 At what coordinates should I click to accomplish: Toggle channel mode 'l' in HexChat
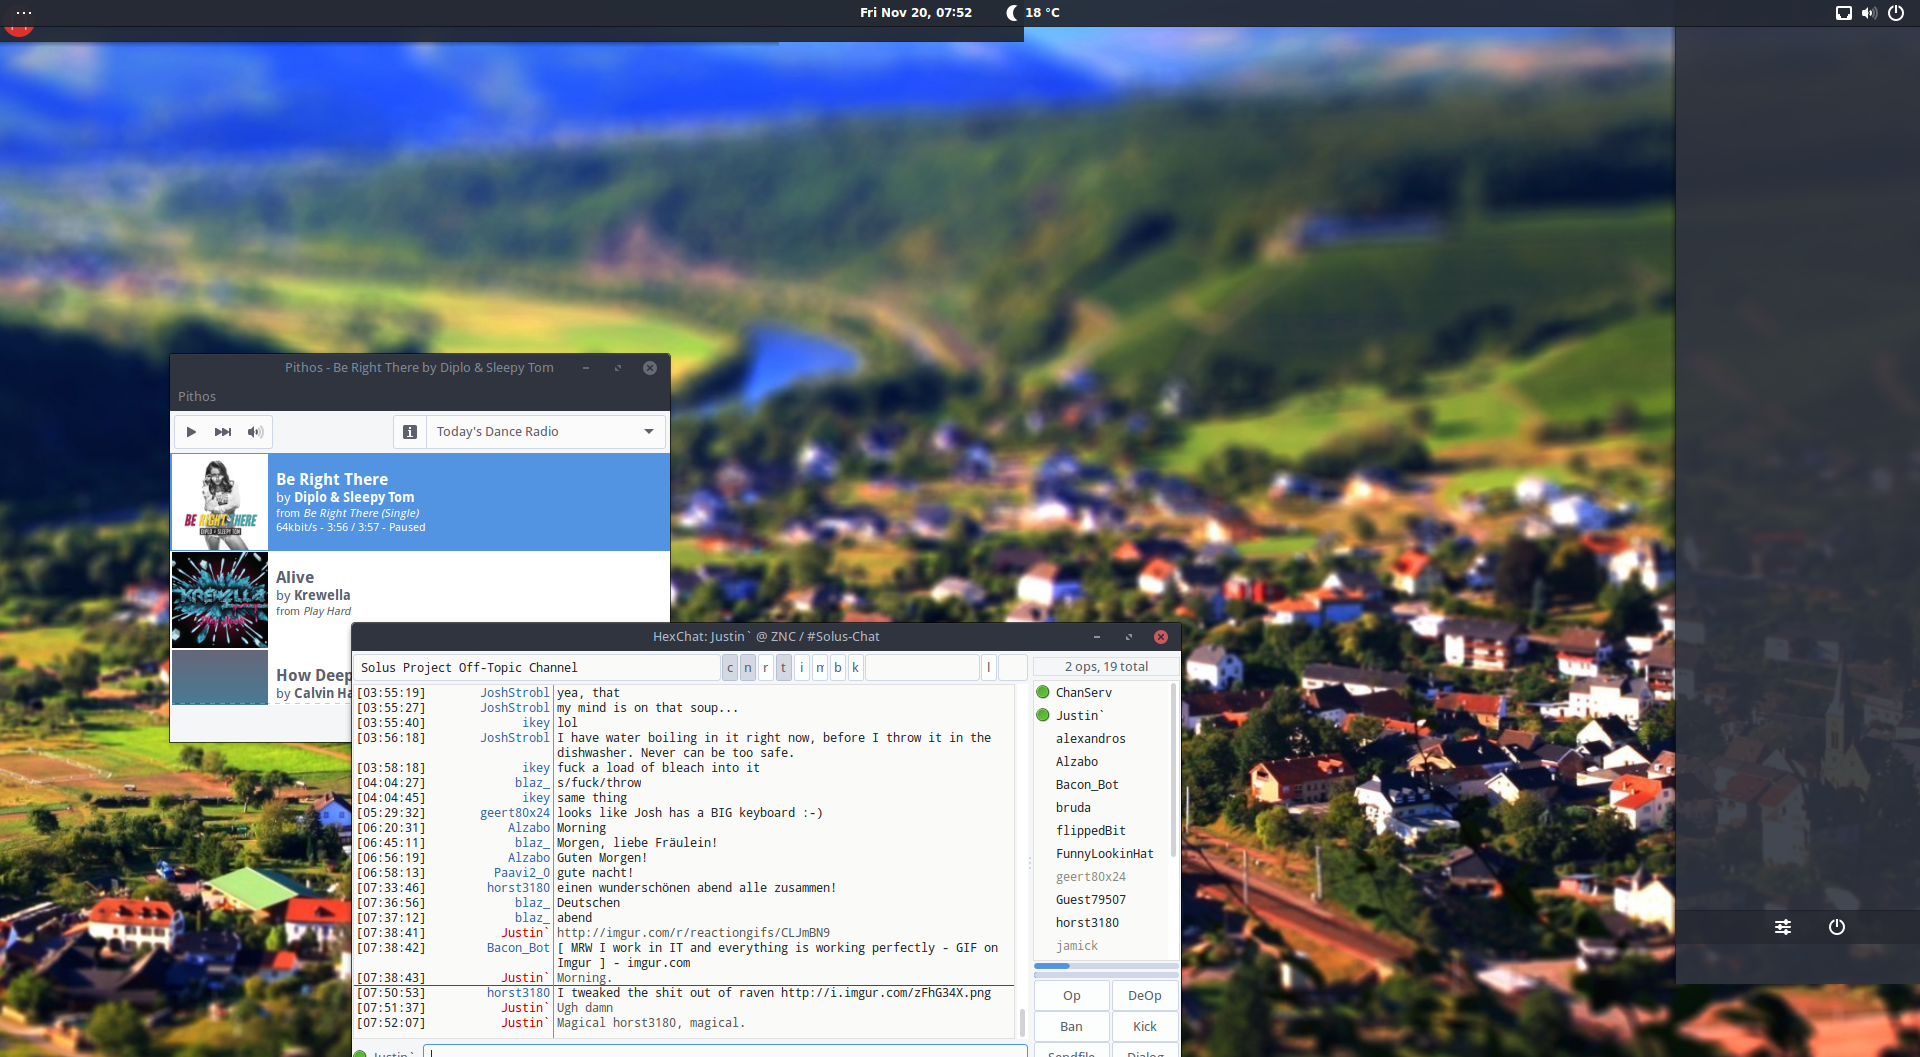[x=989, y=668]
